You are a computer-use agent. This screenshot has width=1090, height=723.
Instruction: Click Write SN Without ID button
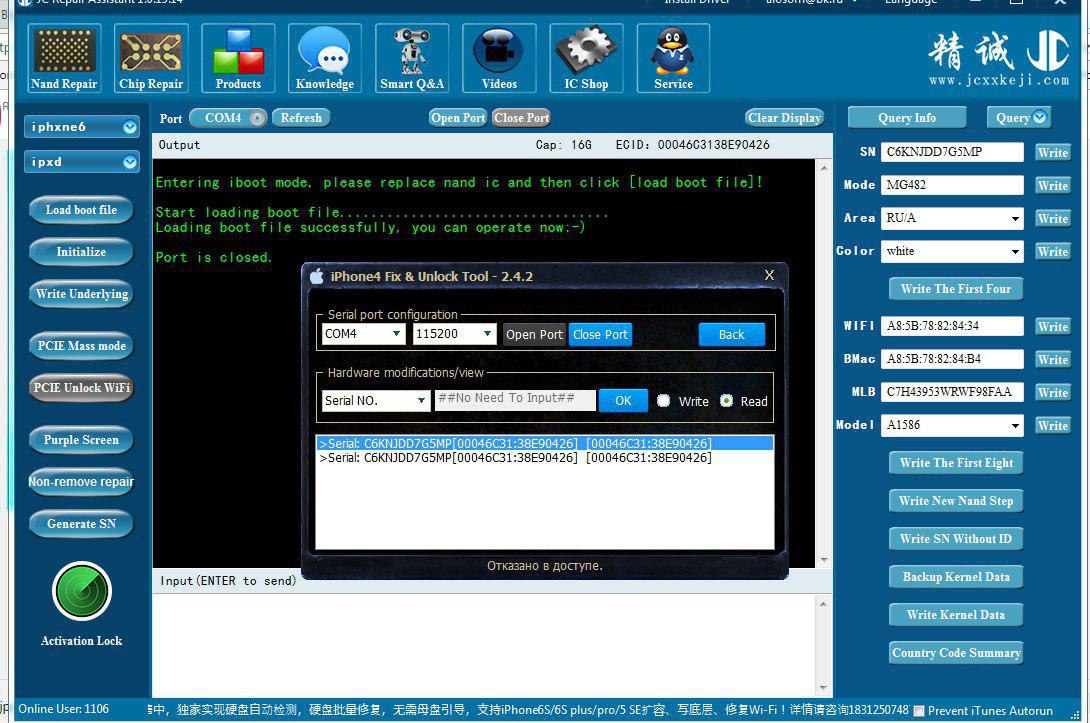[956, 539]
